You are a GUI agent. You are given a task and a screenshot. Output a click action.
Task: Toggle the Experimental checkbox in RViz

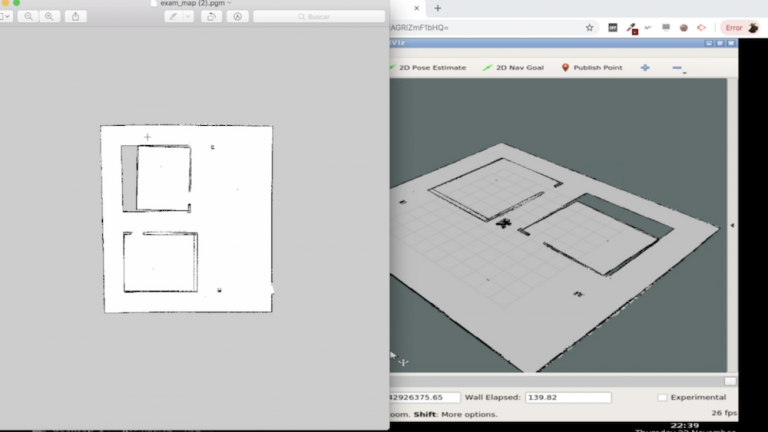point(662,397)
